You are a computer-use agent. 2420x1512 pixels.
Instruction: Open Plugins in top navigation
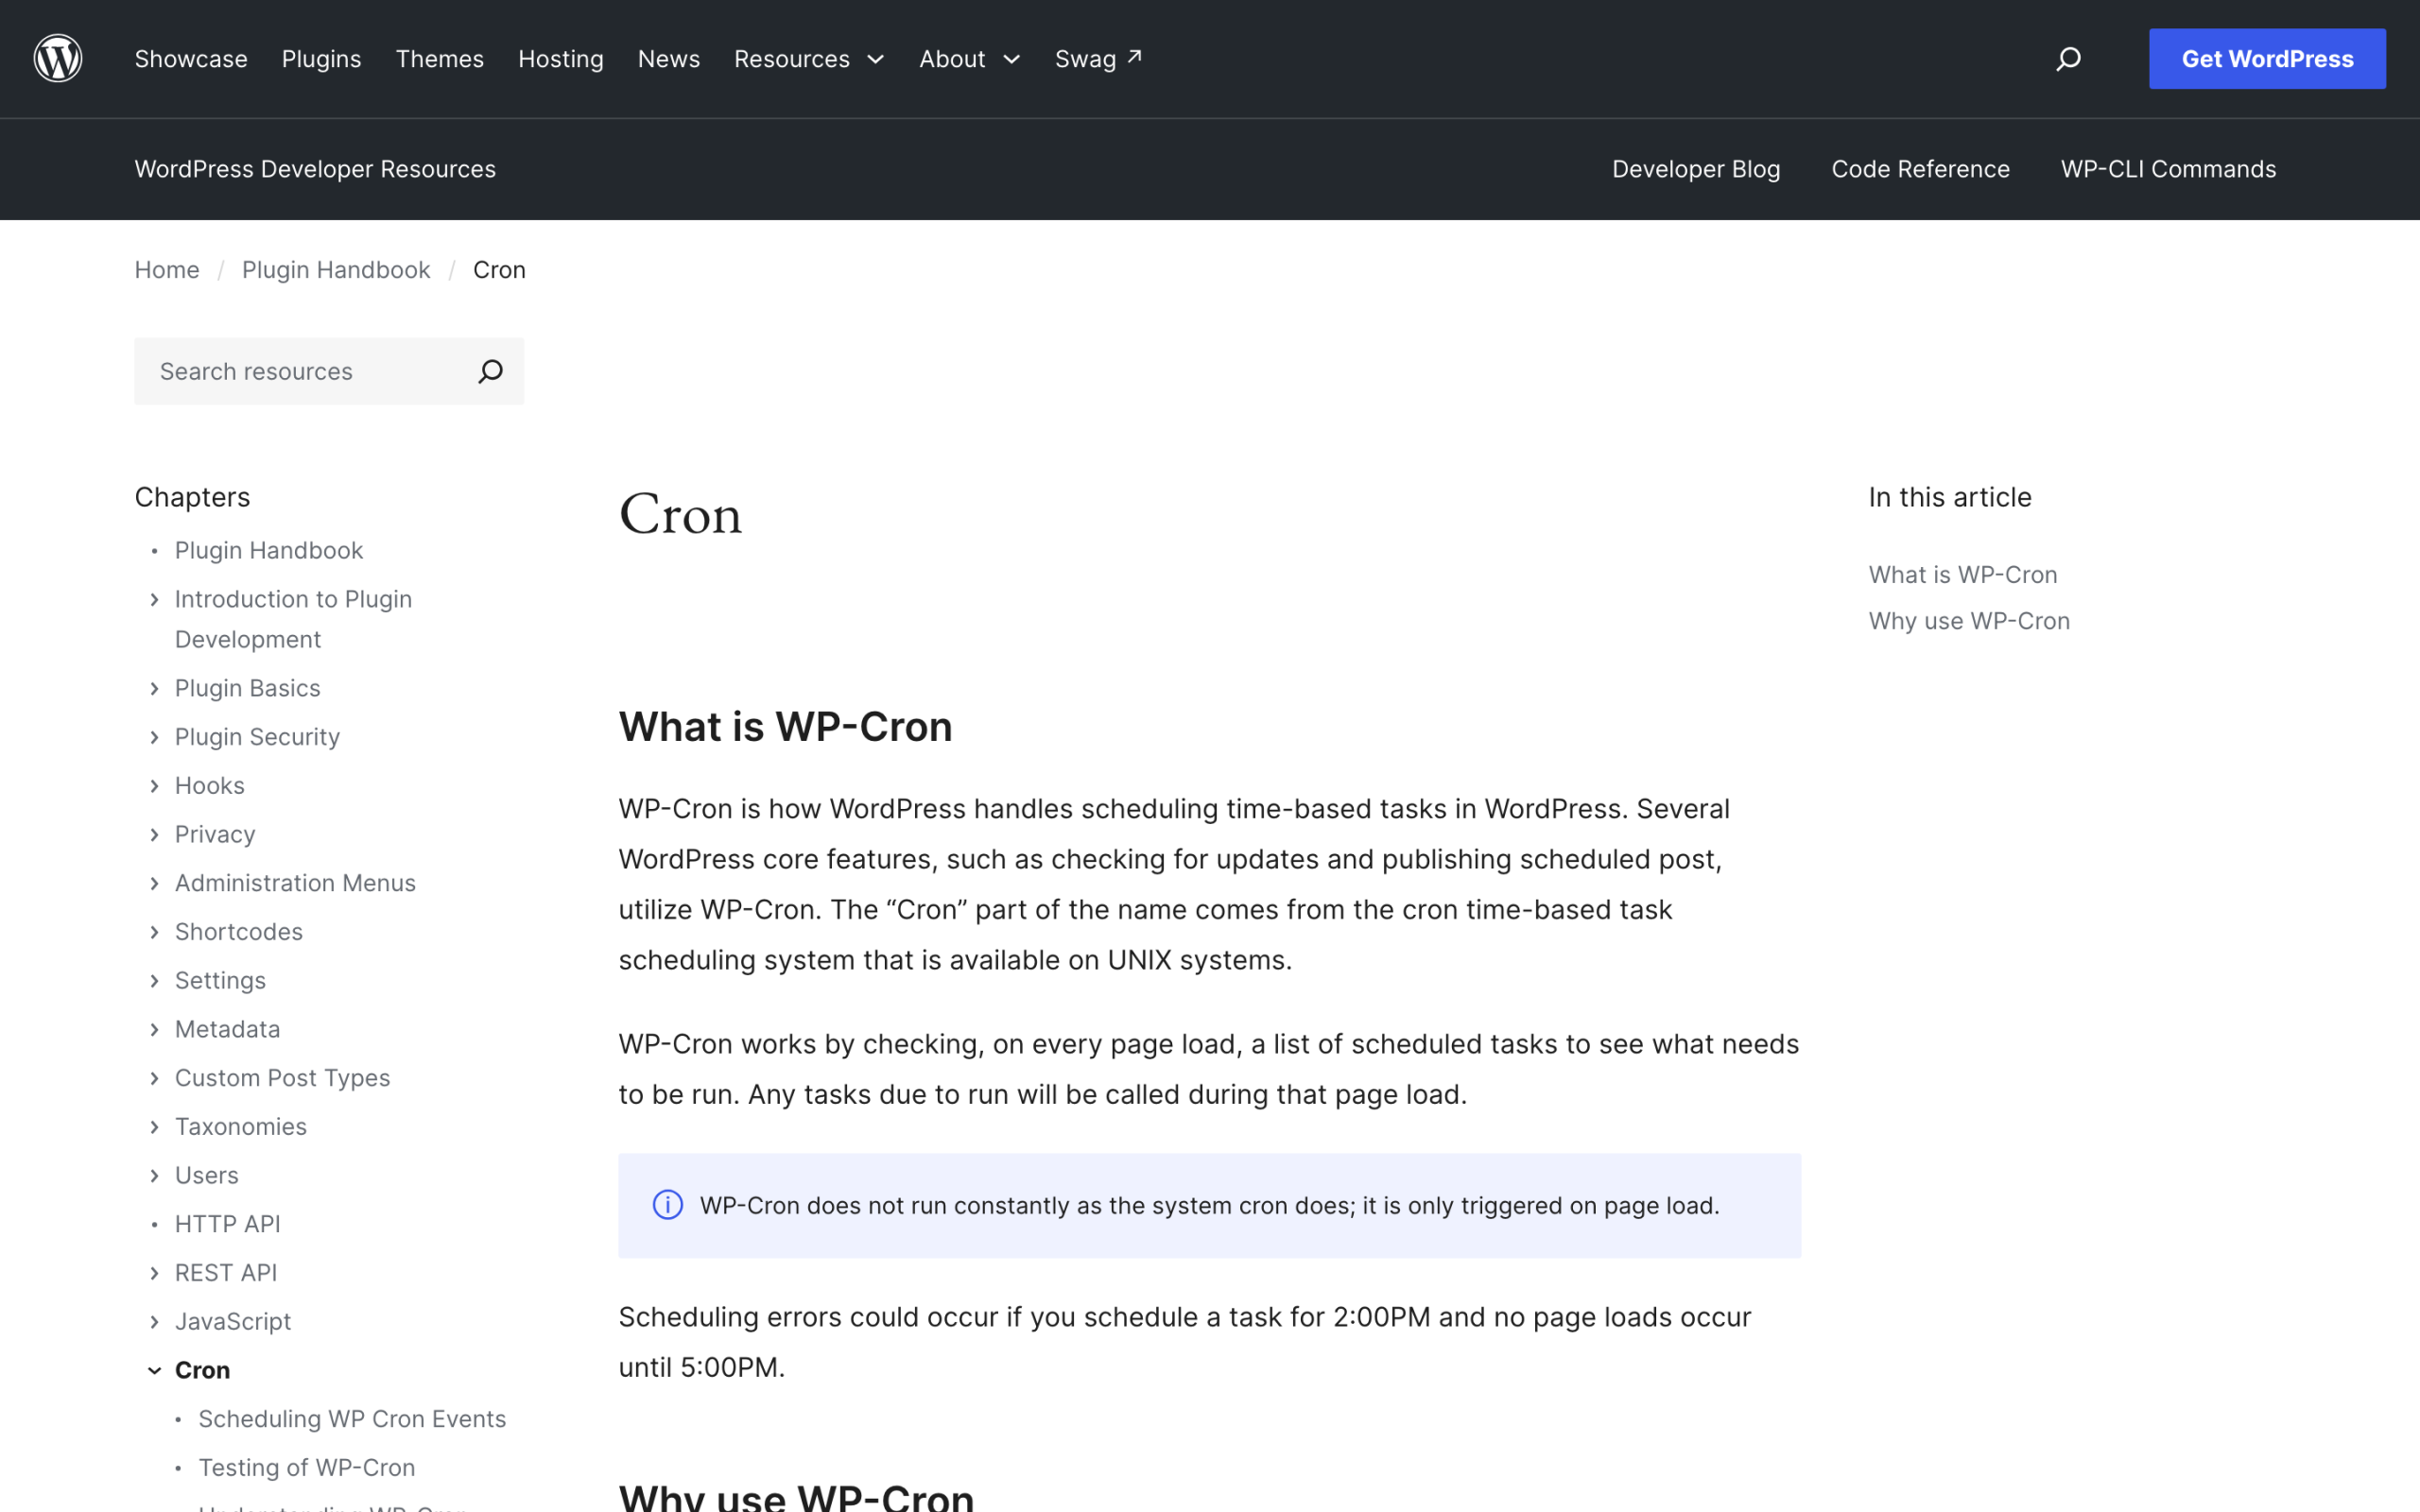(321, 59)
